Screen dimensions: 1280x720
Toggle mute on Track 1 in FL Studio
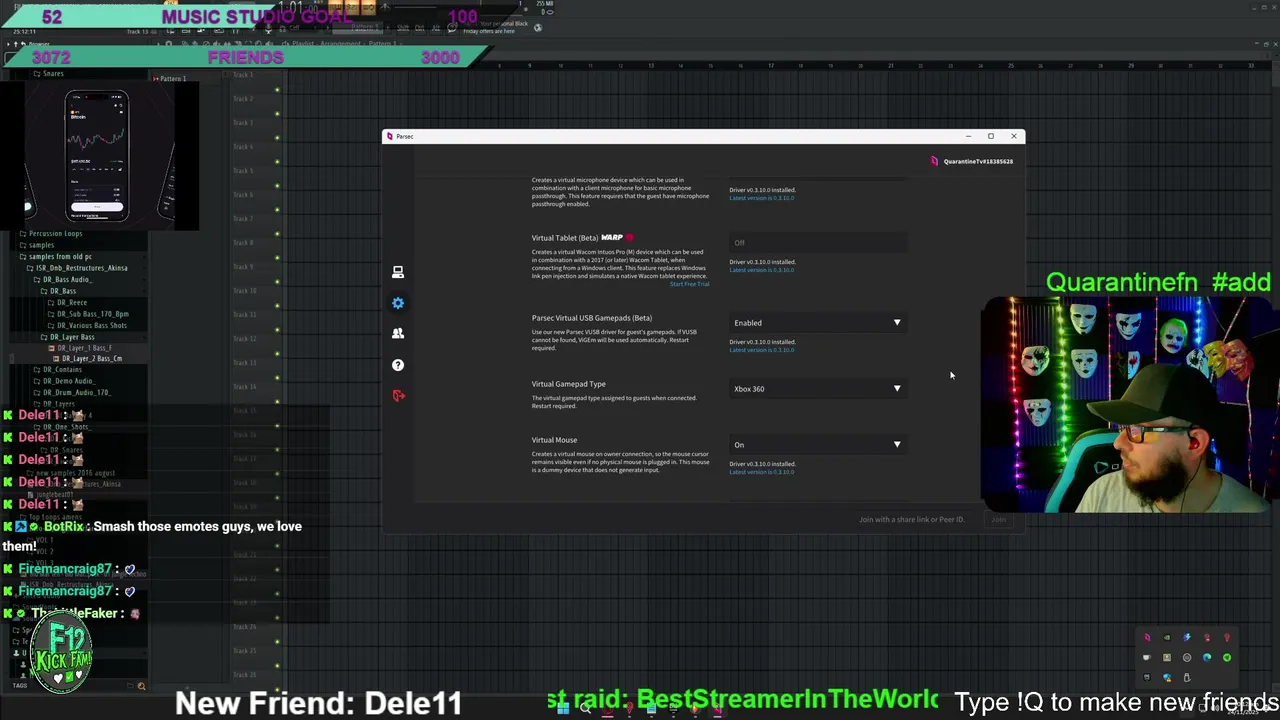(x=277, y=90)
